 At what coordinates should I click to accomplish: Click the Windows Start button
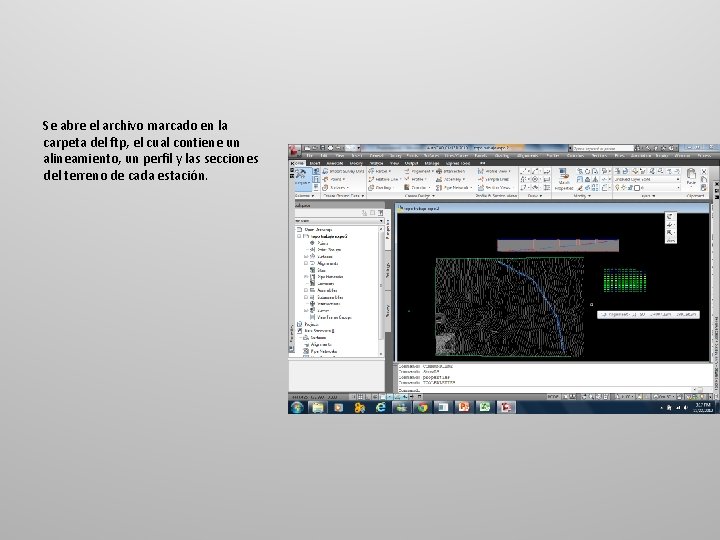coord(297,407)
